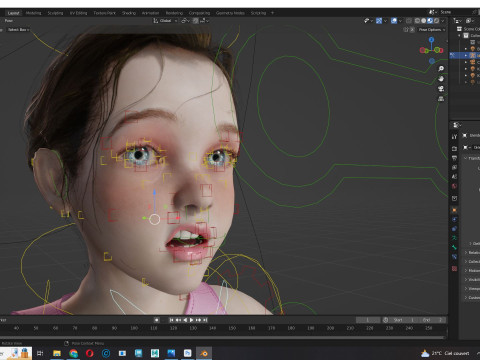This screenshot has height=360, width=480.
Task: Play the animation forward
Action: click(192, 320)
